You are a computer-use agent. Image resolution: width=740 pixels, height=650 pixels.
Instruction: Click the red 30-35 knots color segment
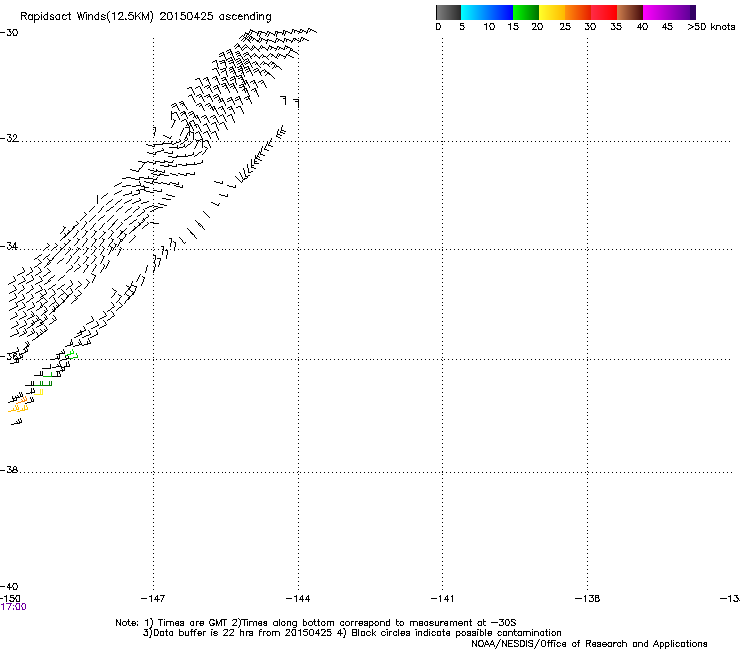click(604, 12)
